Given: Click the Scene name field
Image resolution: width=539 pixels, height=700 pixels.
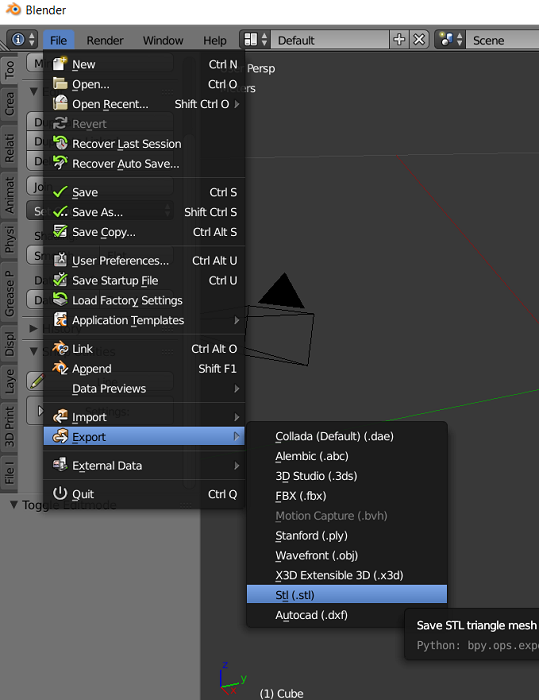Looking at the screenshot, I should (502, 40).
